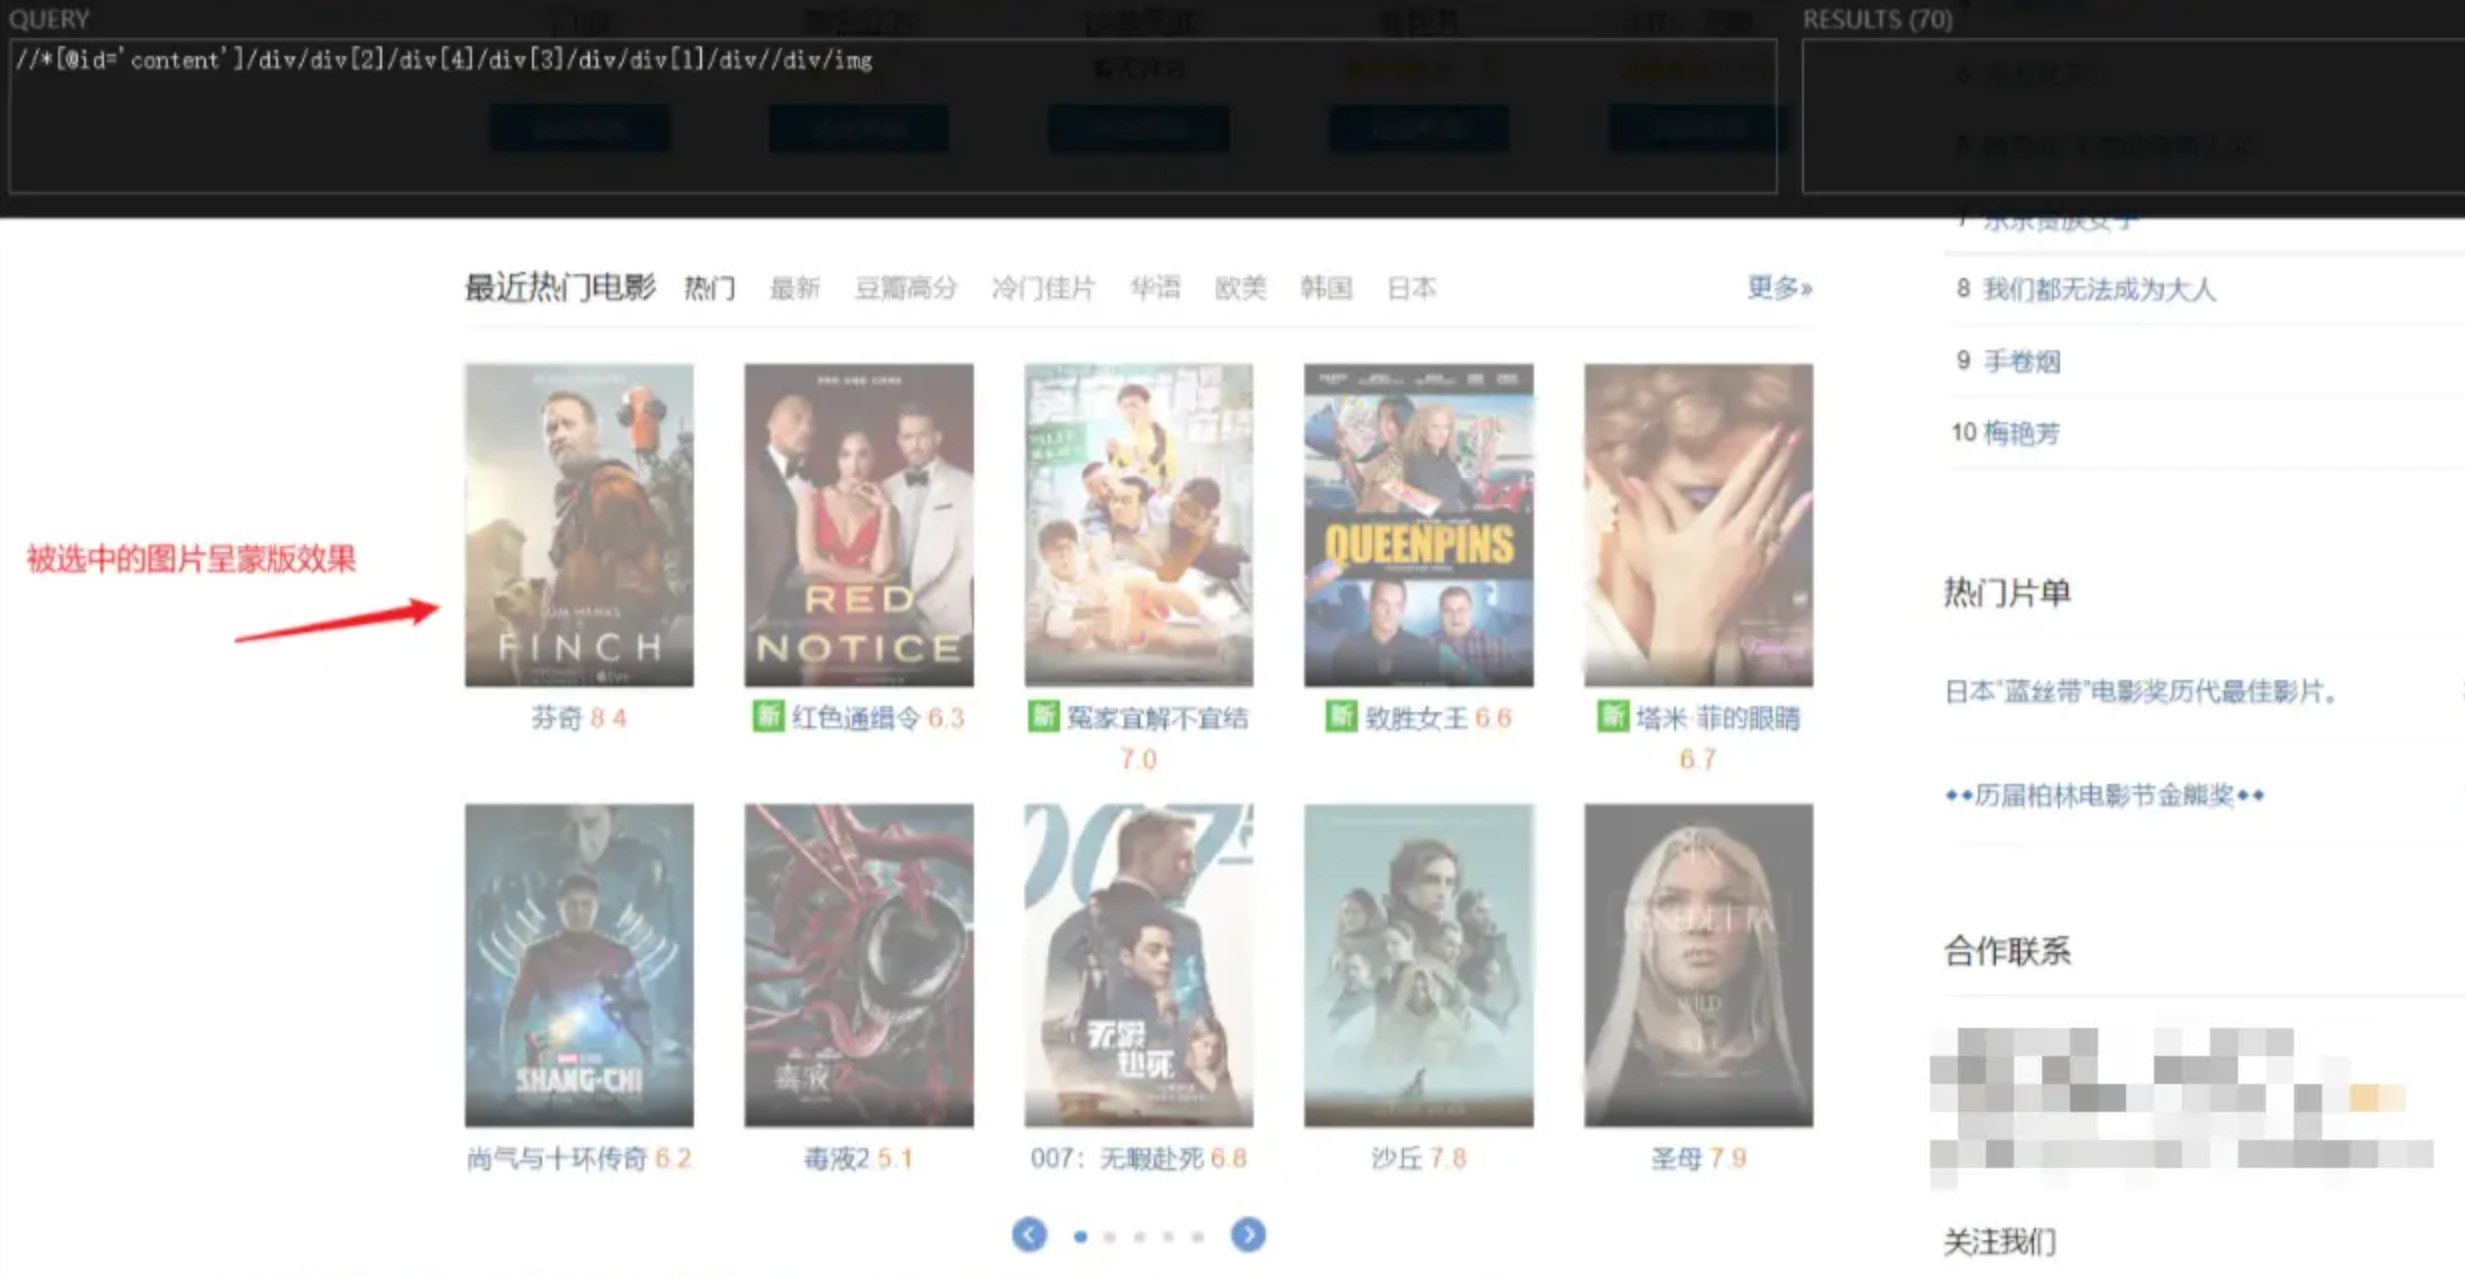The image size is (2465, 1279).
Task: Click the carousel next arrow
Action: pos(1247,1235)
